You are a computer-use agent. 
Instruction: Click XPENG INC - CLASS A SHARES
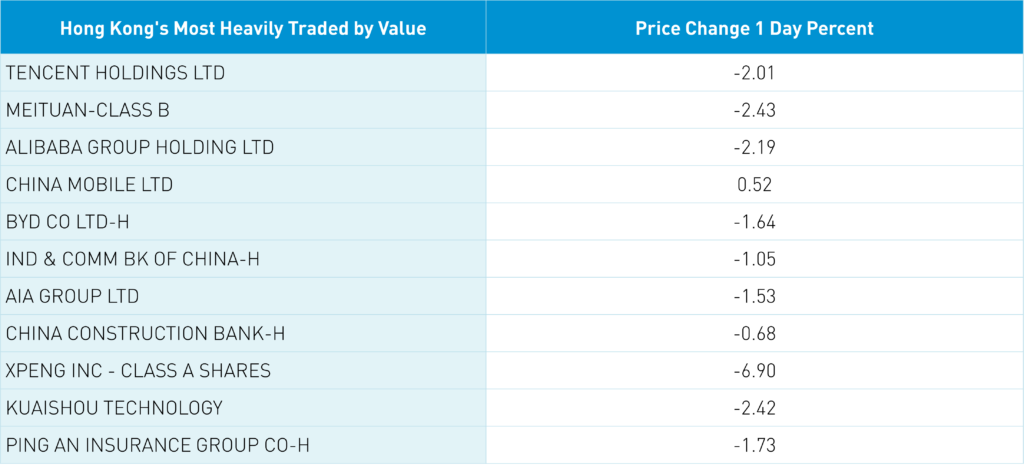tap(138, 370)
